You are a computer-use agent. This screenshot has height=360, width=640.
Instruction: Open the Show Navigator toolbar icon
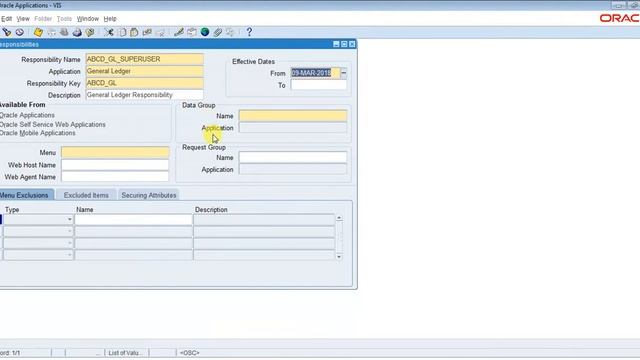[19, 32]
